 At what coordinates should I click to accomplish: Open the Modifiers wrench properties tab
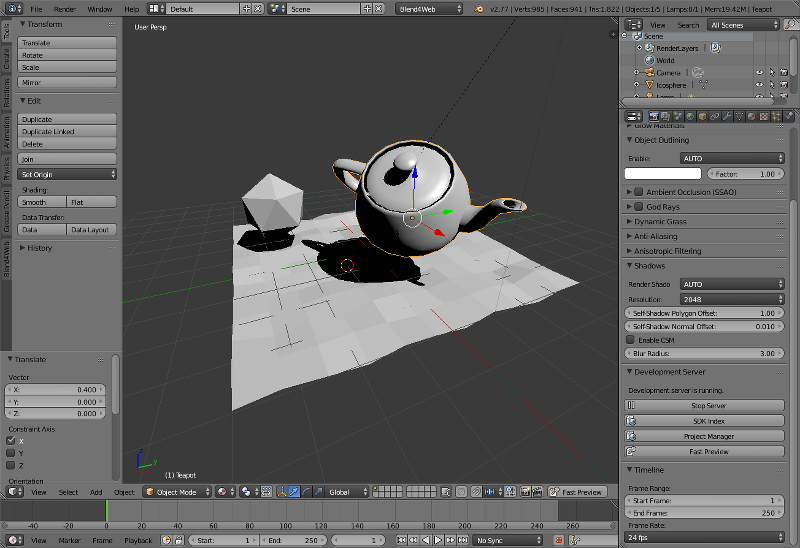727,117
